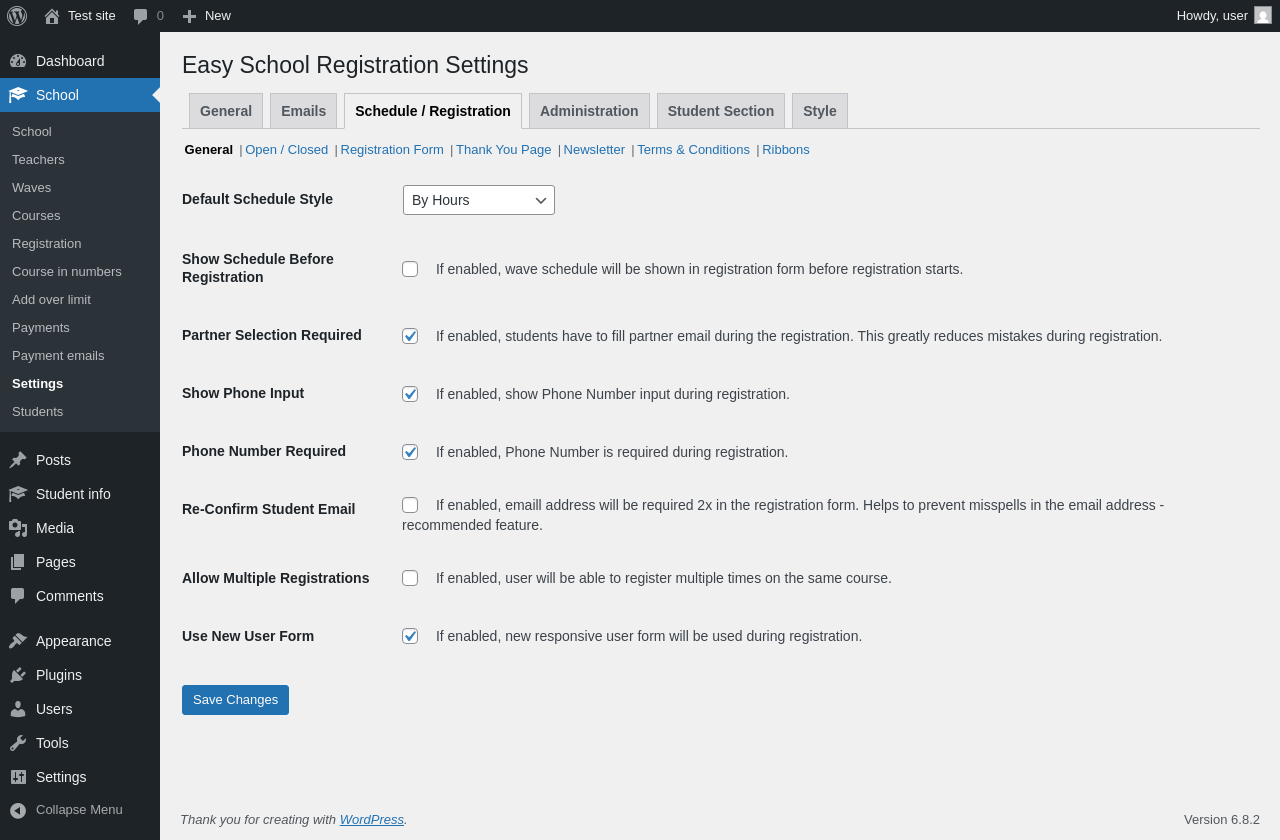This screenshot has height=840, width=1280.
Task: Switch to the Administration tab
Action: [589, 111]
